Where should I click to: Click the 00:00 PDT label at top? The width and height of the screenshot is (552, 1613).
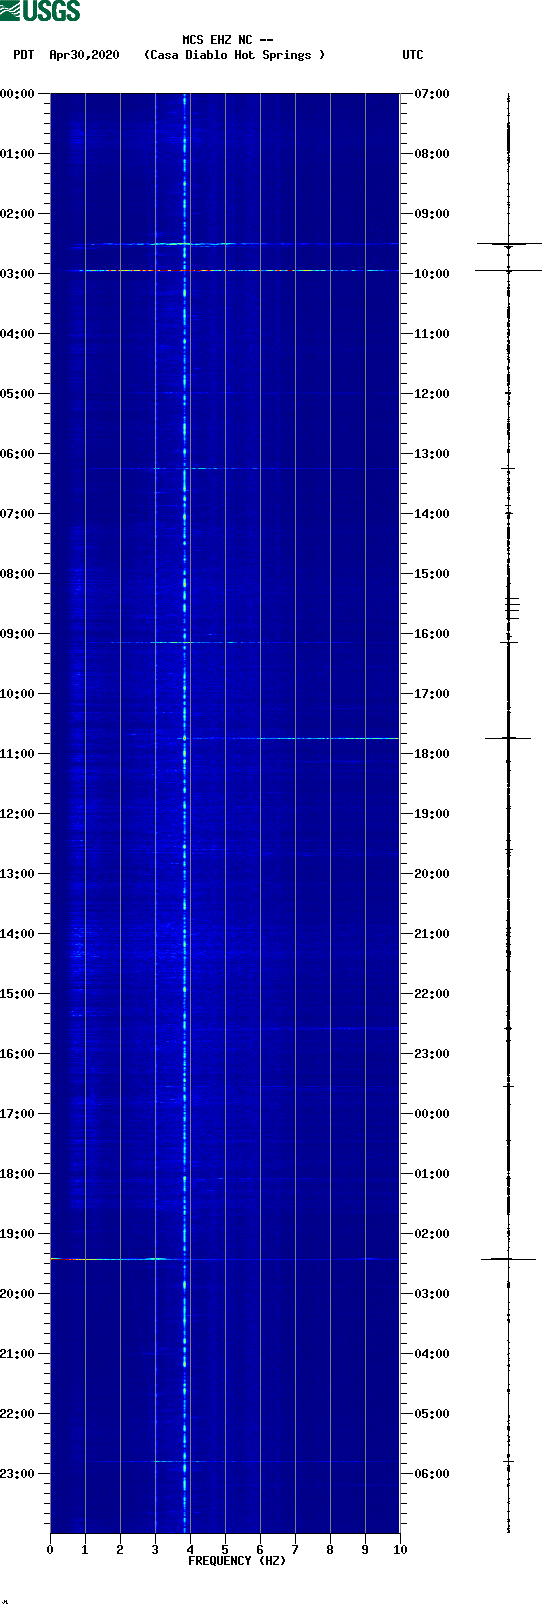18,93
